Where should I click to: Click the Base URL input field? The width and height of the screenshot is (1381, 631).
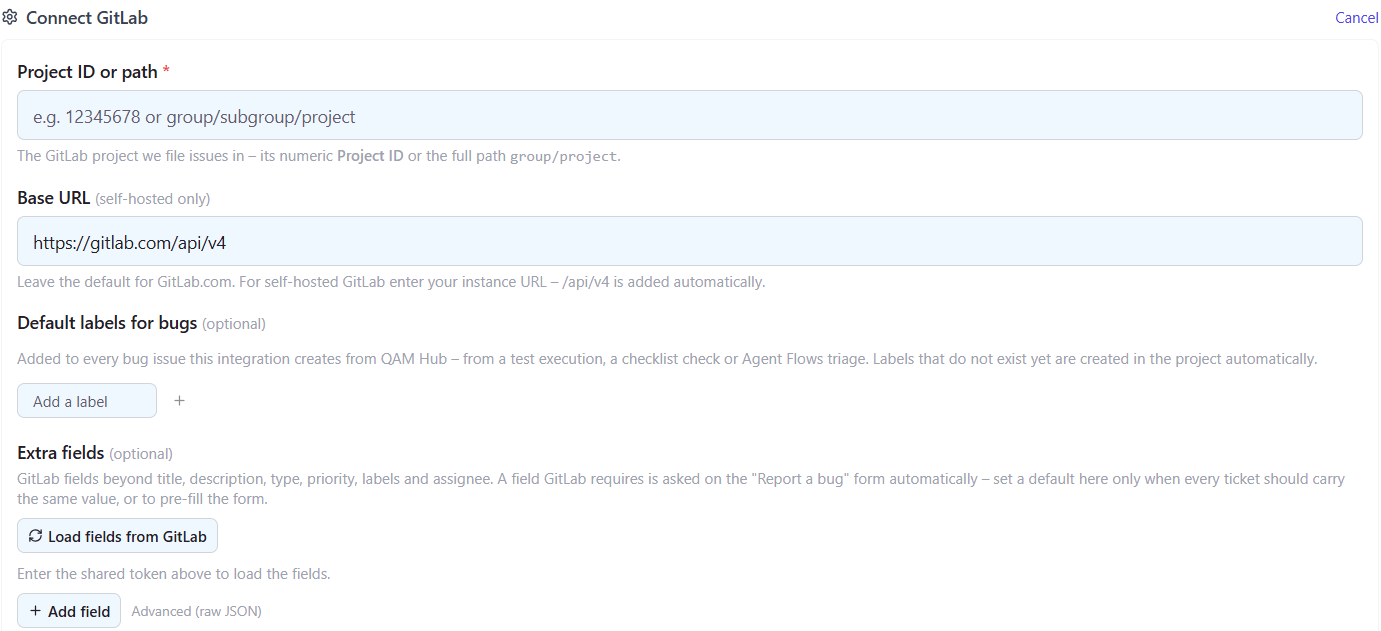(689, 241)
